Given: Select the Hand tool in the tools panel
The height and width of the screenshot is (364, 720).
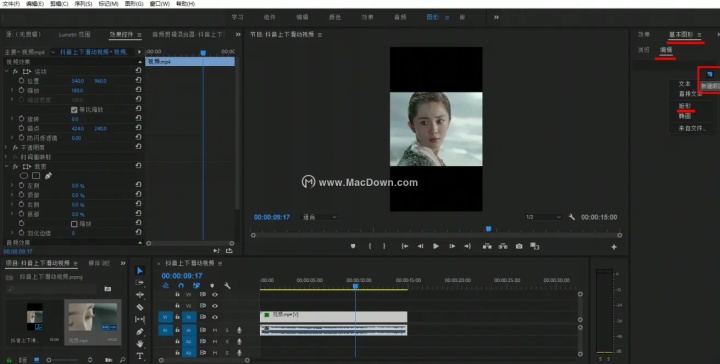Looking at the screenshot, I should coord(140,343).
